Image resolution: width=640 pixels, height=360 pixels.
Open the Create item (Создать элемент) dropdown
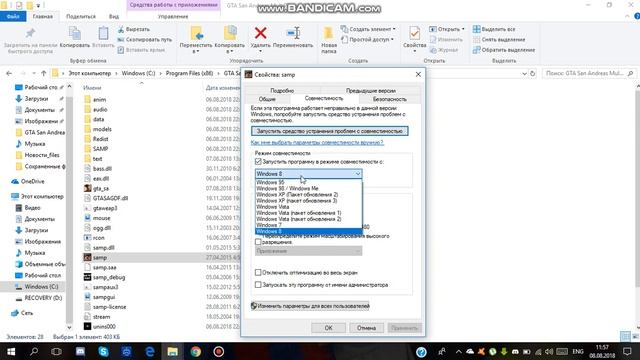click(x=369, y=29)
